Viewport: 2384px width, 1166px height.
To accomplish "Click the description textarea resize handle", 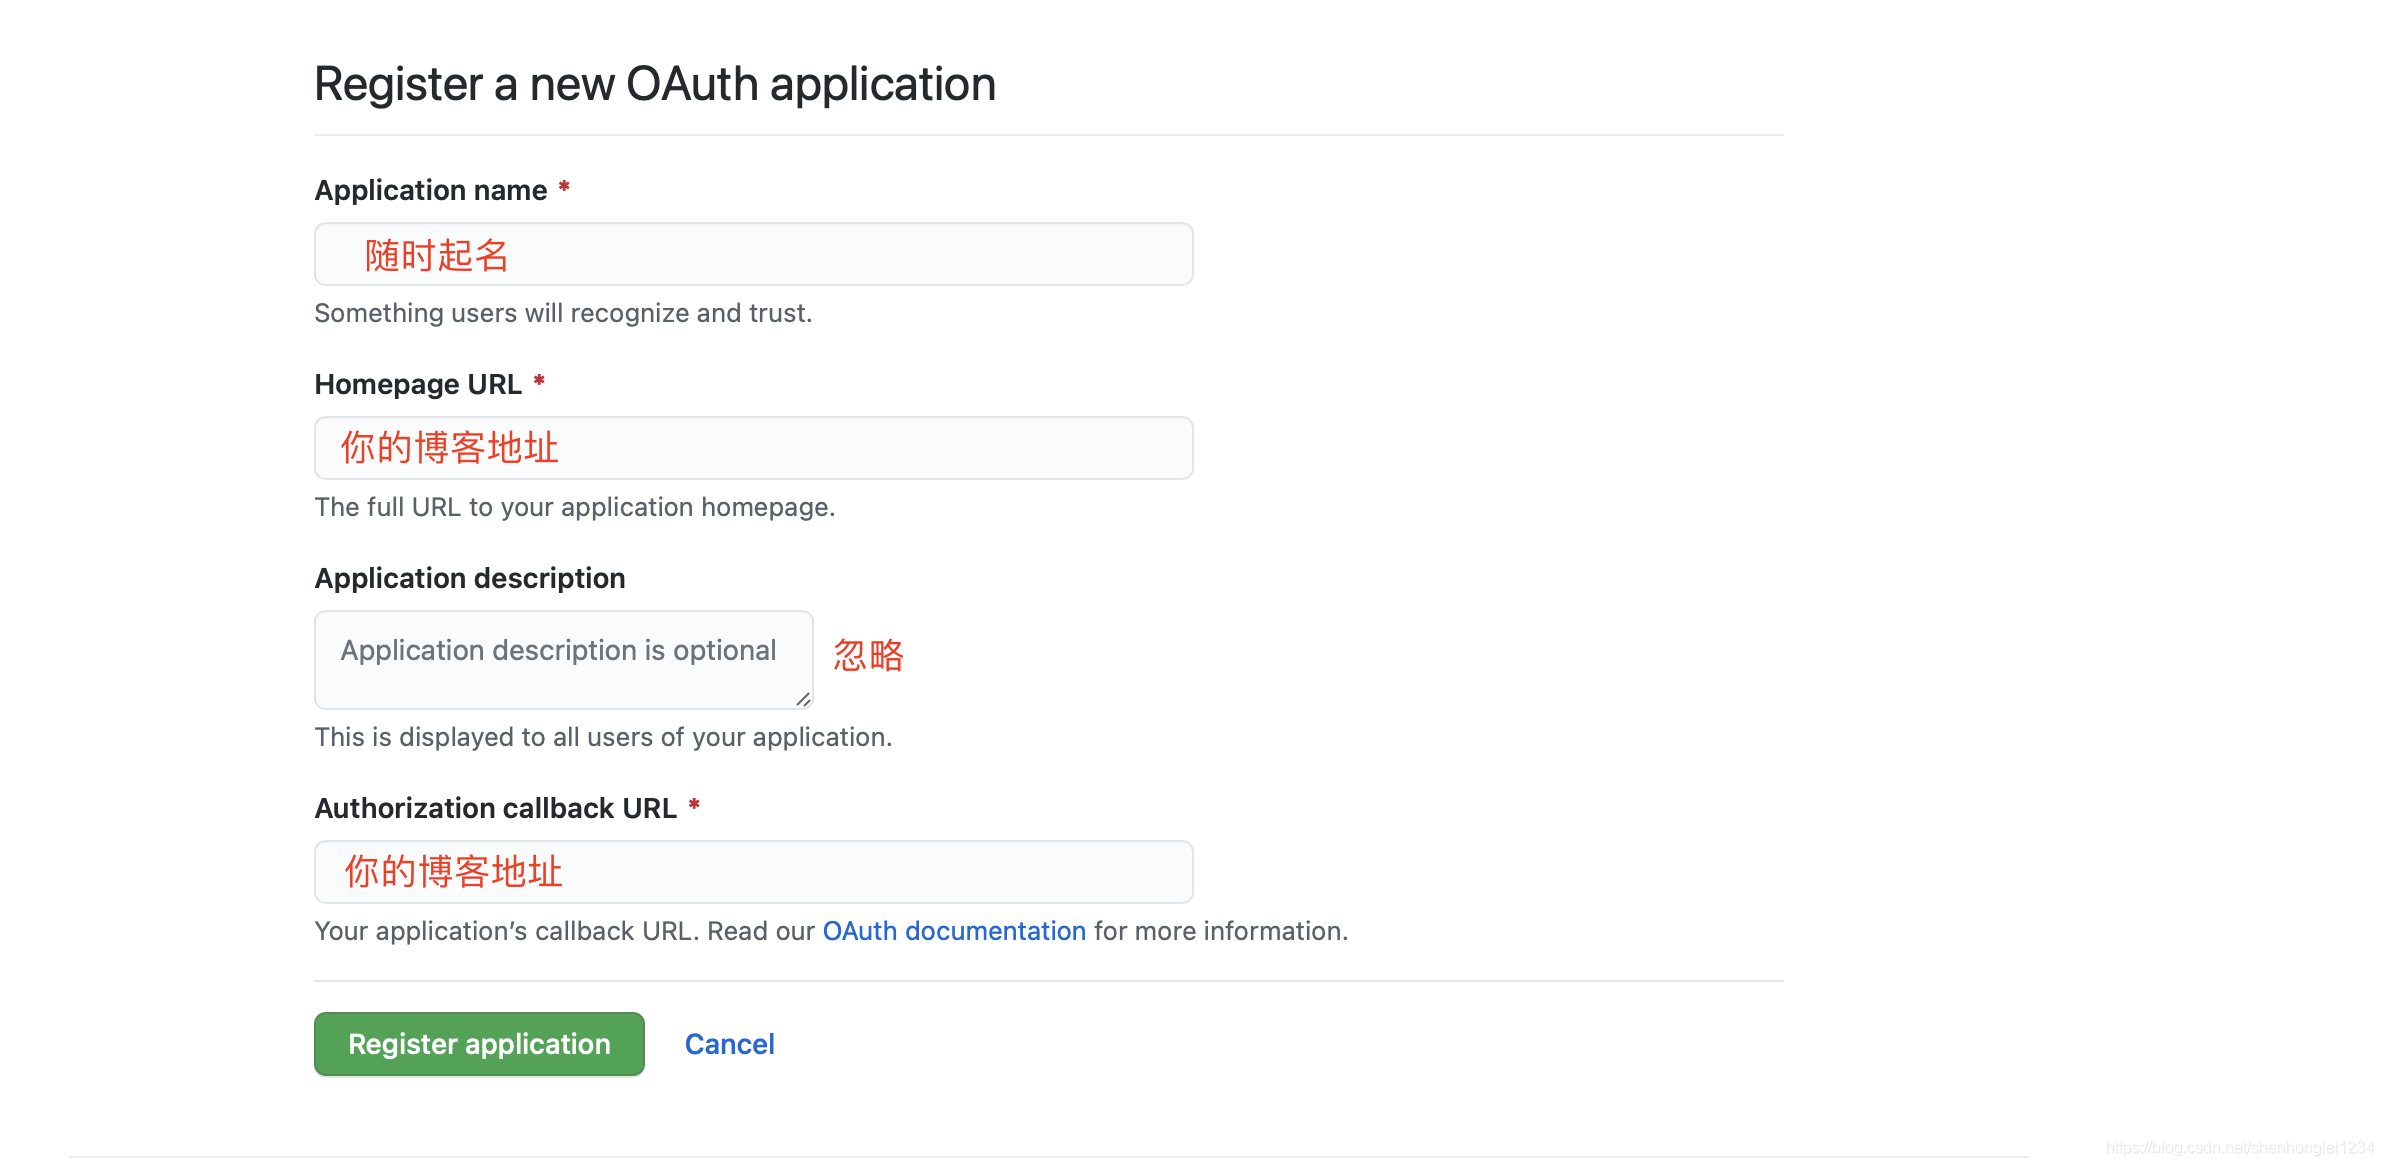I will click(x=803, y=699).
